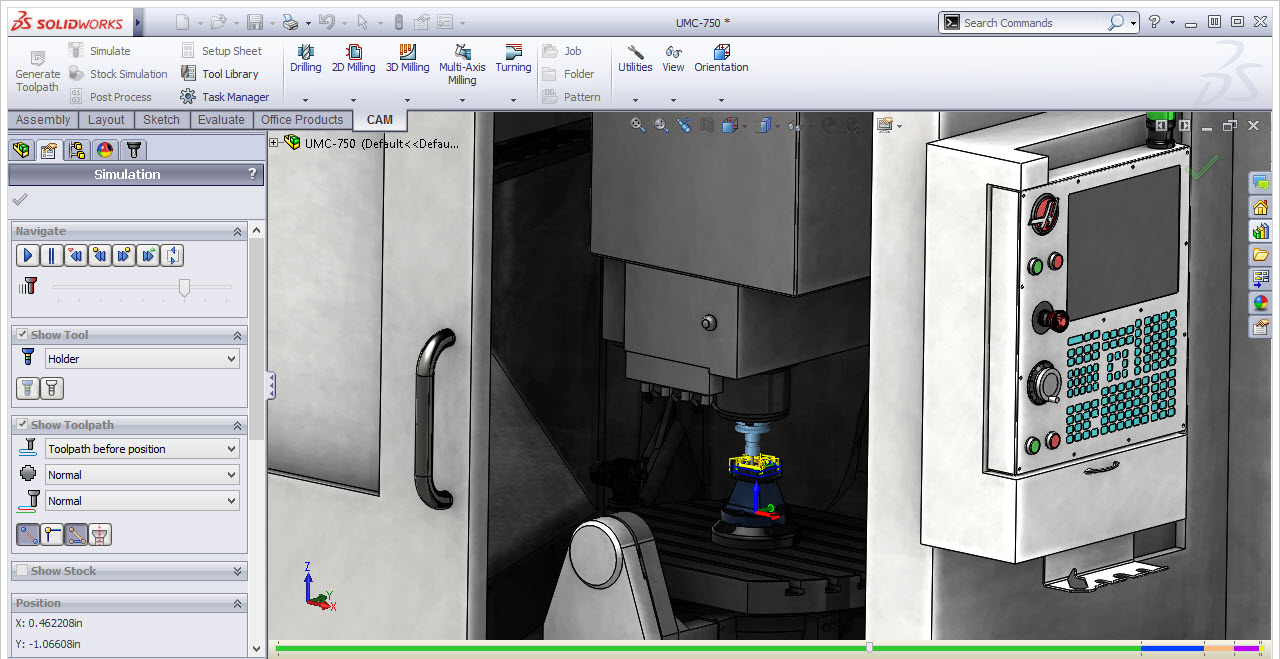Open ConfigurationManager panel tab
This screenshot has width=1280, height=659.
[x=76, y=150]
